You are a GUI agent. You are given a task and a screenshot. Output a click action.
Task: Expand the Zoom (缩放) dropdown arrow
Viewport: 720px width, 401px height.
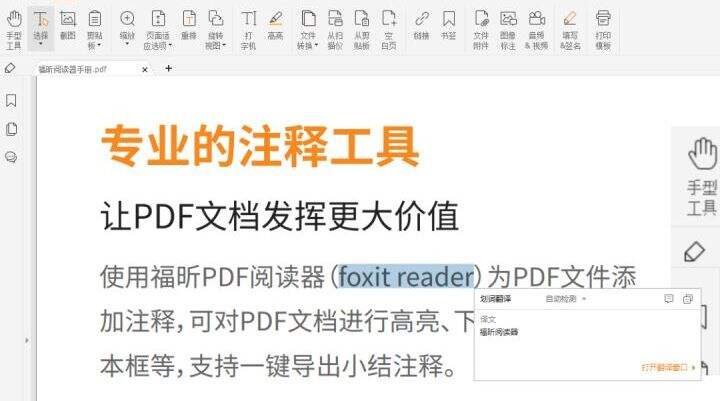127,44
